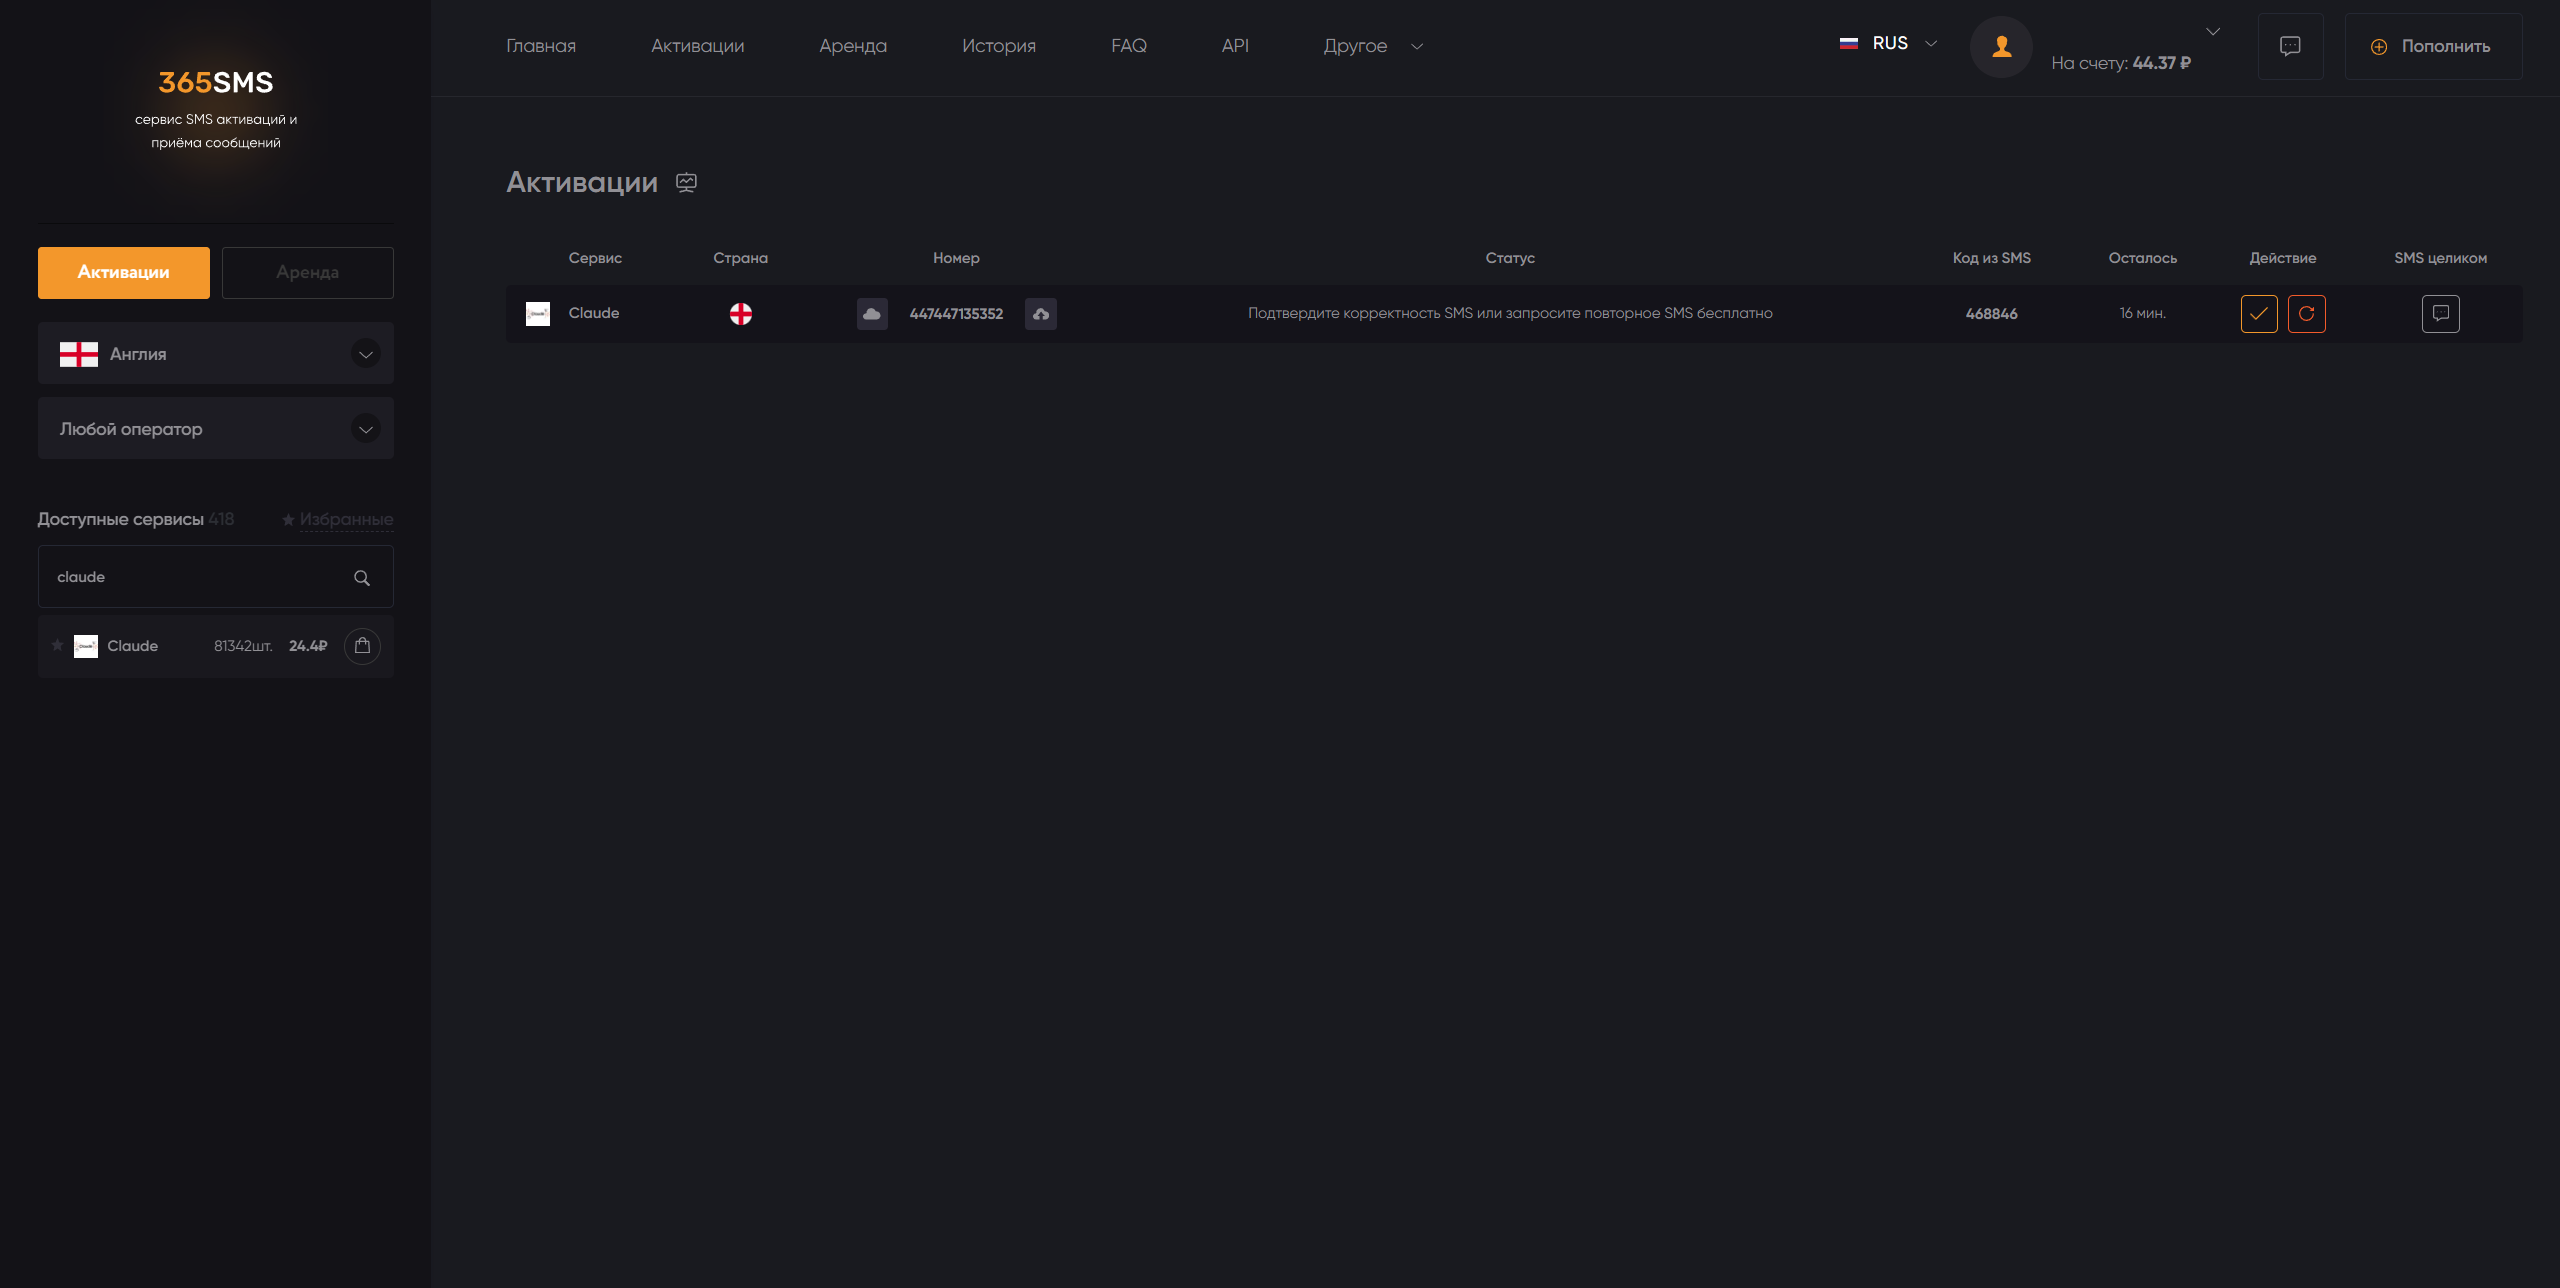Expand the Другое menu
Screen dimensions: 2560x1288
point(1373,46)
